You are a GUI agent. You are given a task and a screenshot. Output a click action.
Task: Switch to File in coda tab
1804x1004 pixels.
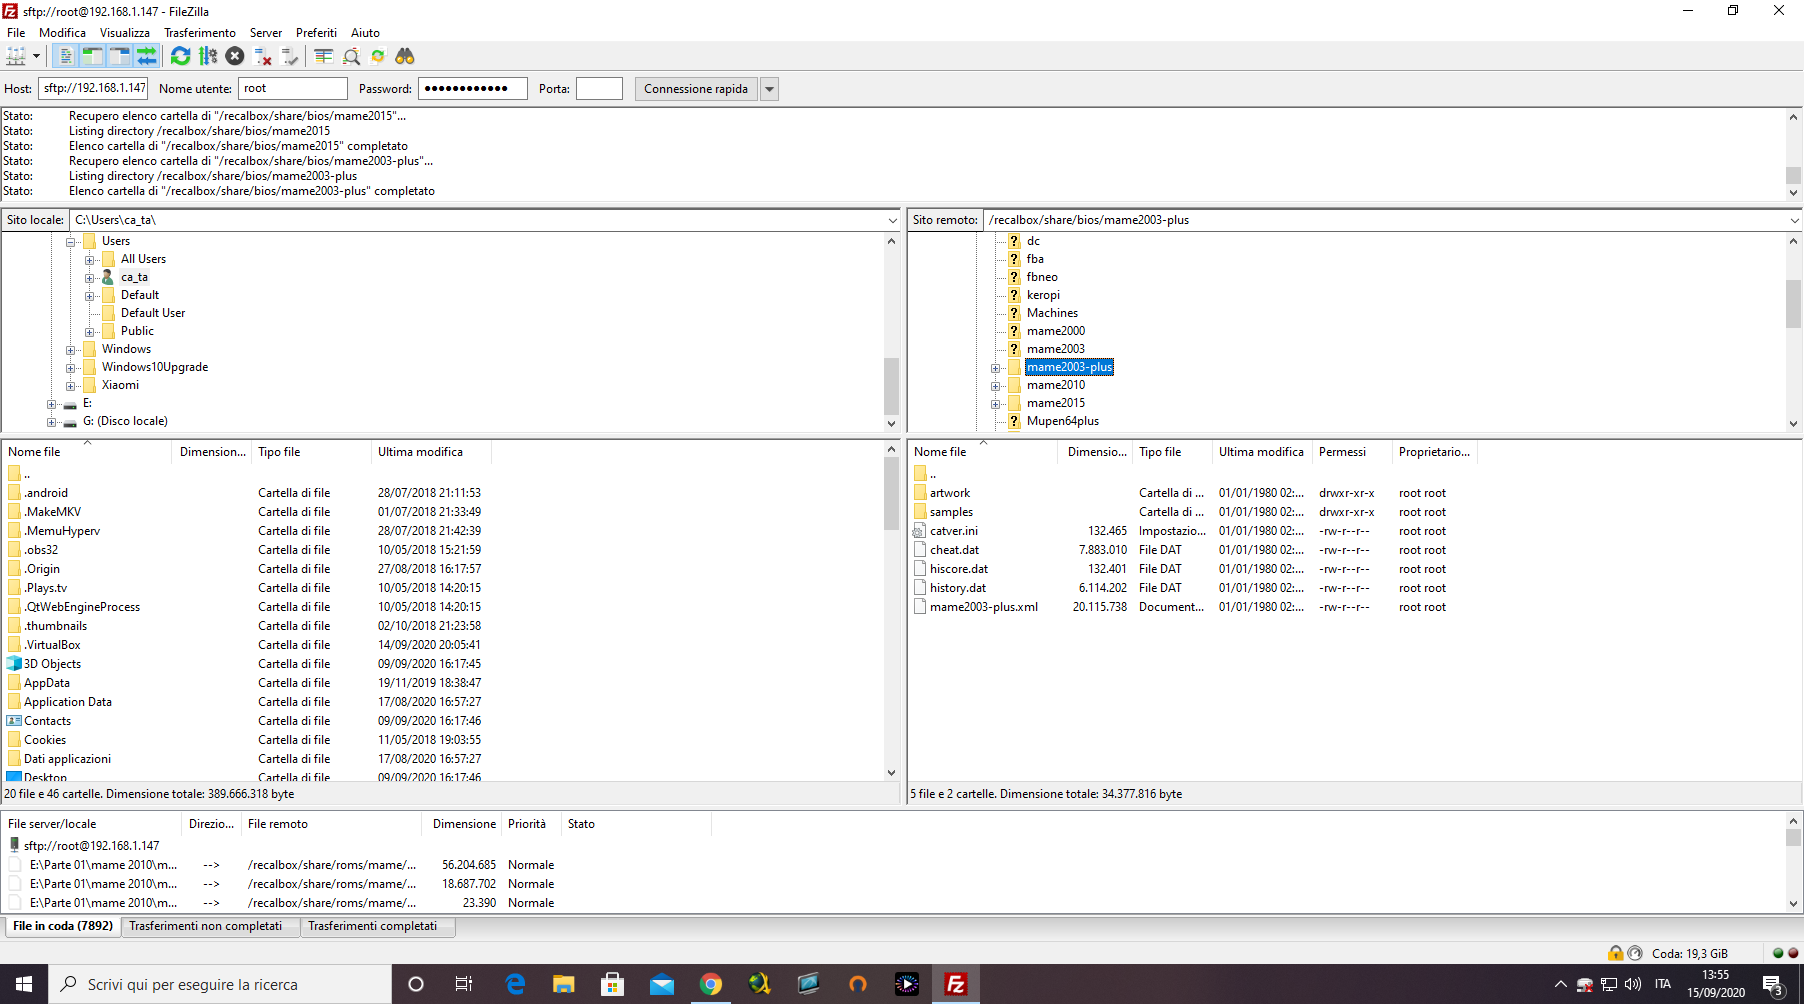tap(63, 926)
